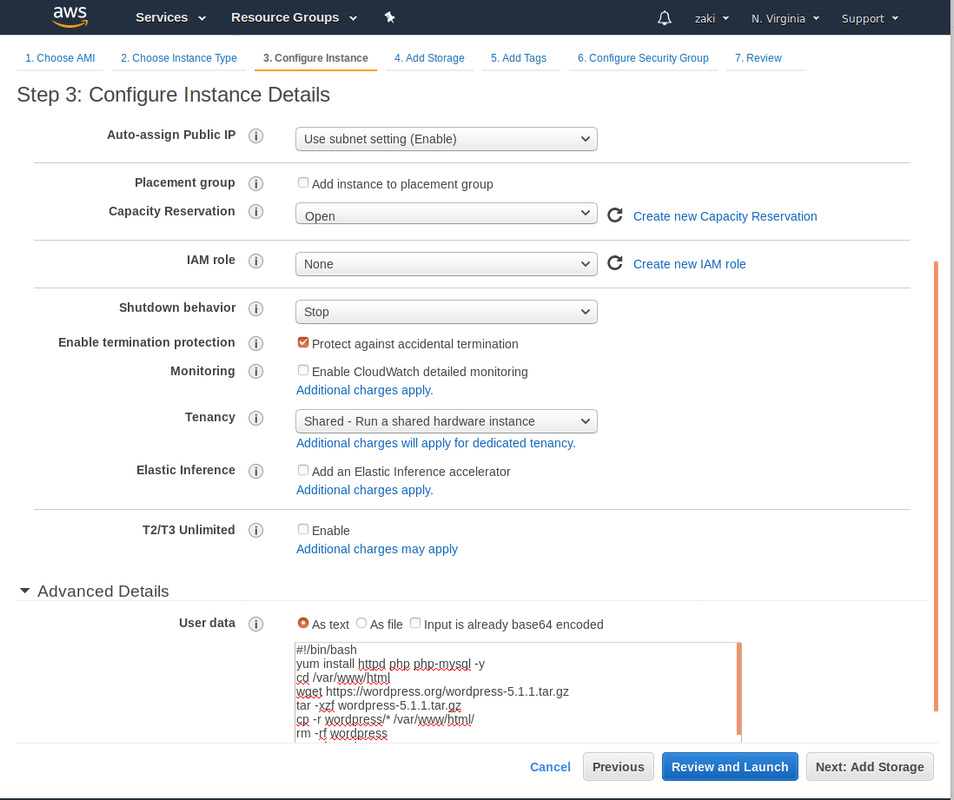The image size is (954, 800).
Task: Refresh the IAM role list
Action: 614,263
